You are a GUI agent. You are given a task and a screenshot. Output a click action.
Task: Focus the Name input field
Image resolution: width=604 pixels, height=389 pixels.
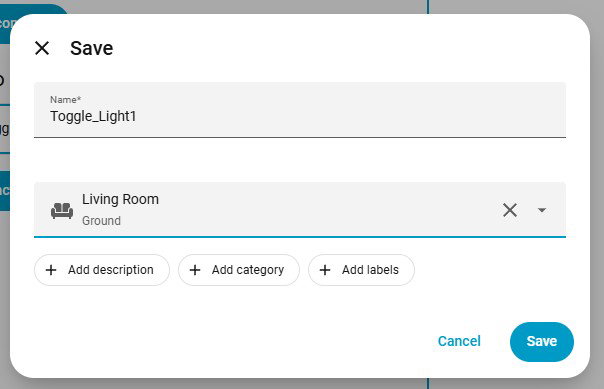300,110
